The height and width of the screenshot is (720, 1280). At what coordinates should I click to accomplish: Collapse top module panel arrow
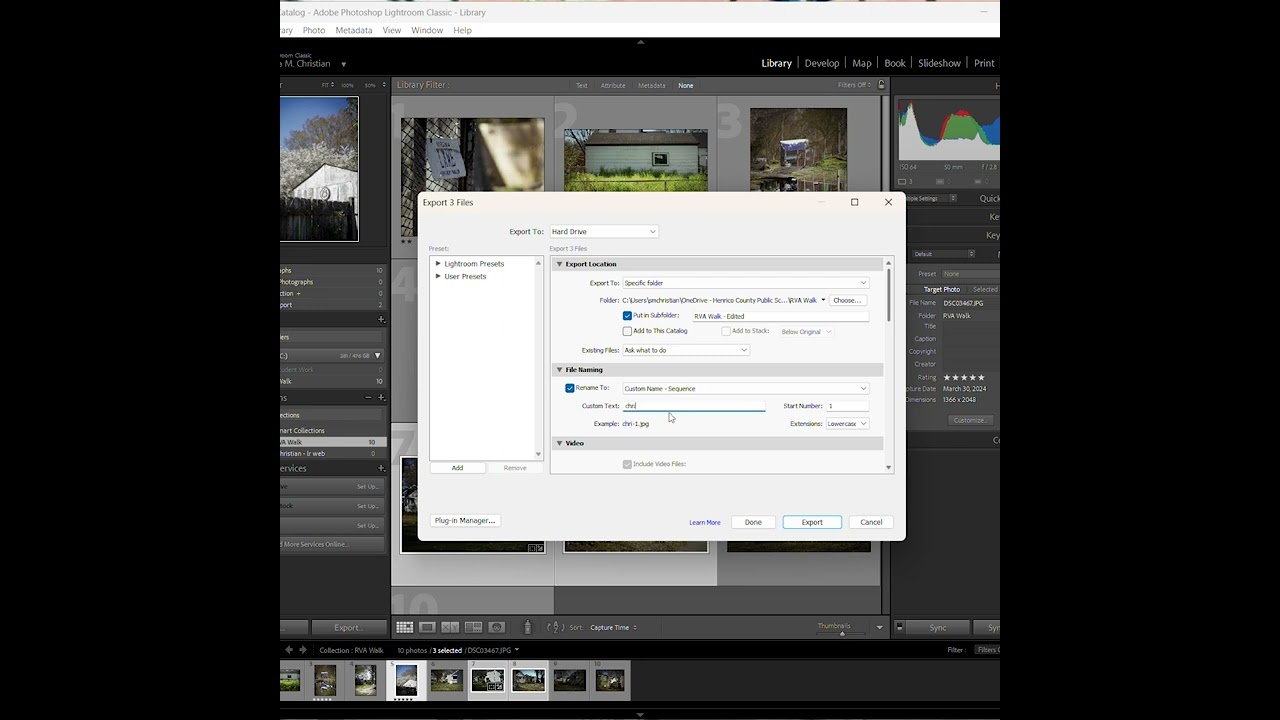click(x=640, y=42)
